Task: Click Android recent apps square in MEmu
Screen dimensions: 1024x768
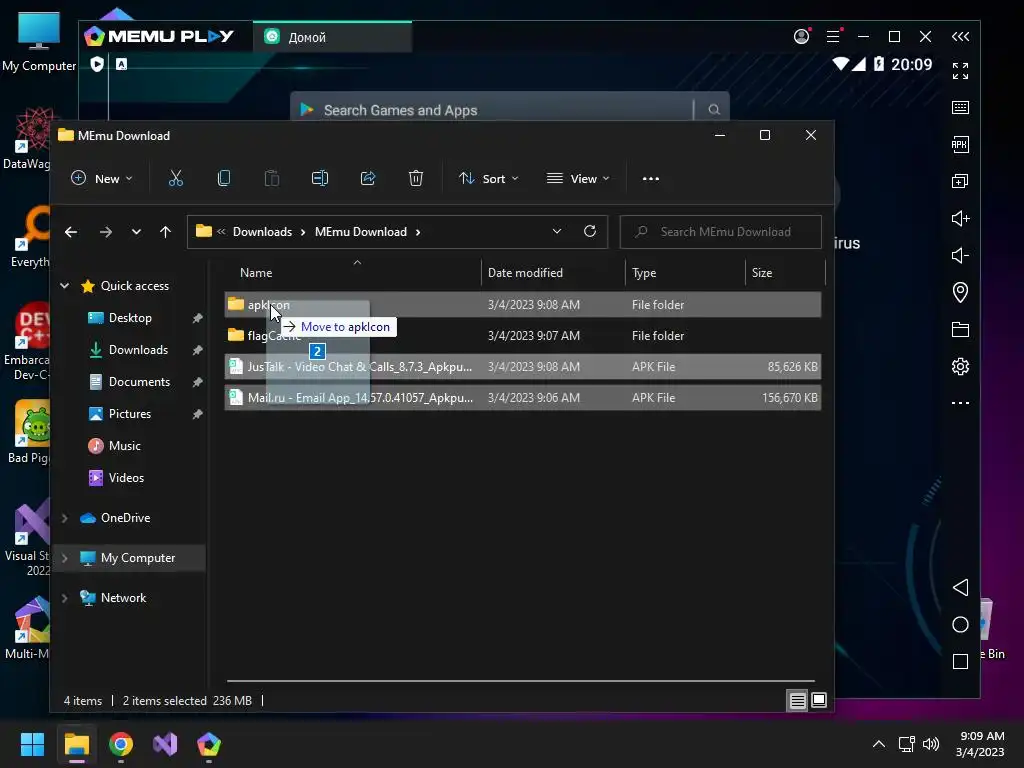Action: pyautogui.click(x=960, y=662)
